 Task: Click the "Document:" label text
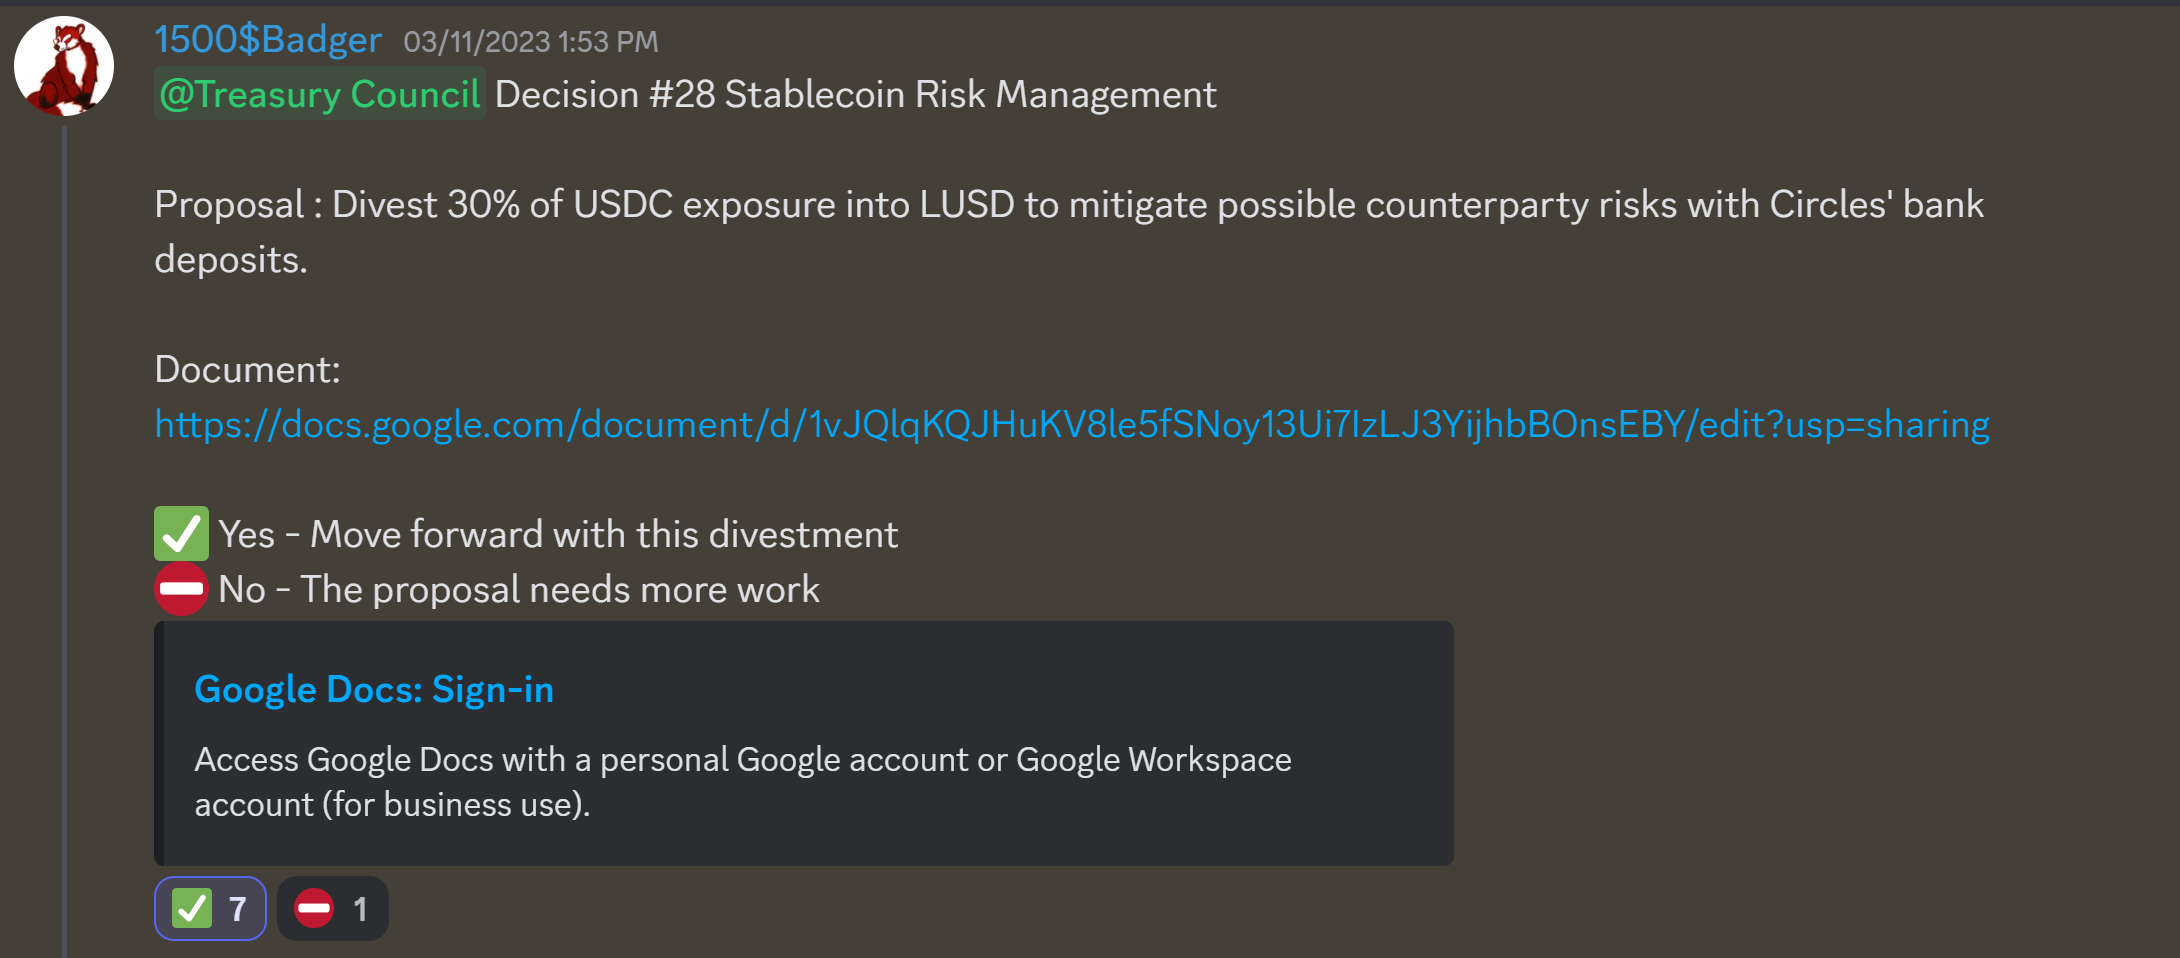tap(247, 370)
